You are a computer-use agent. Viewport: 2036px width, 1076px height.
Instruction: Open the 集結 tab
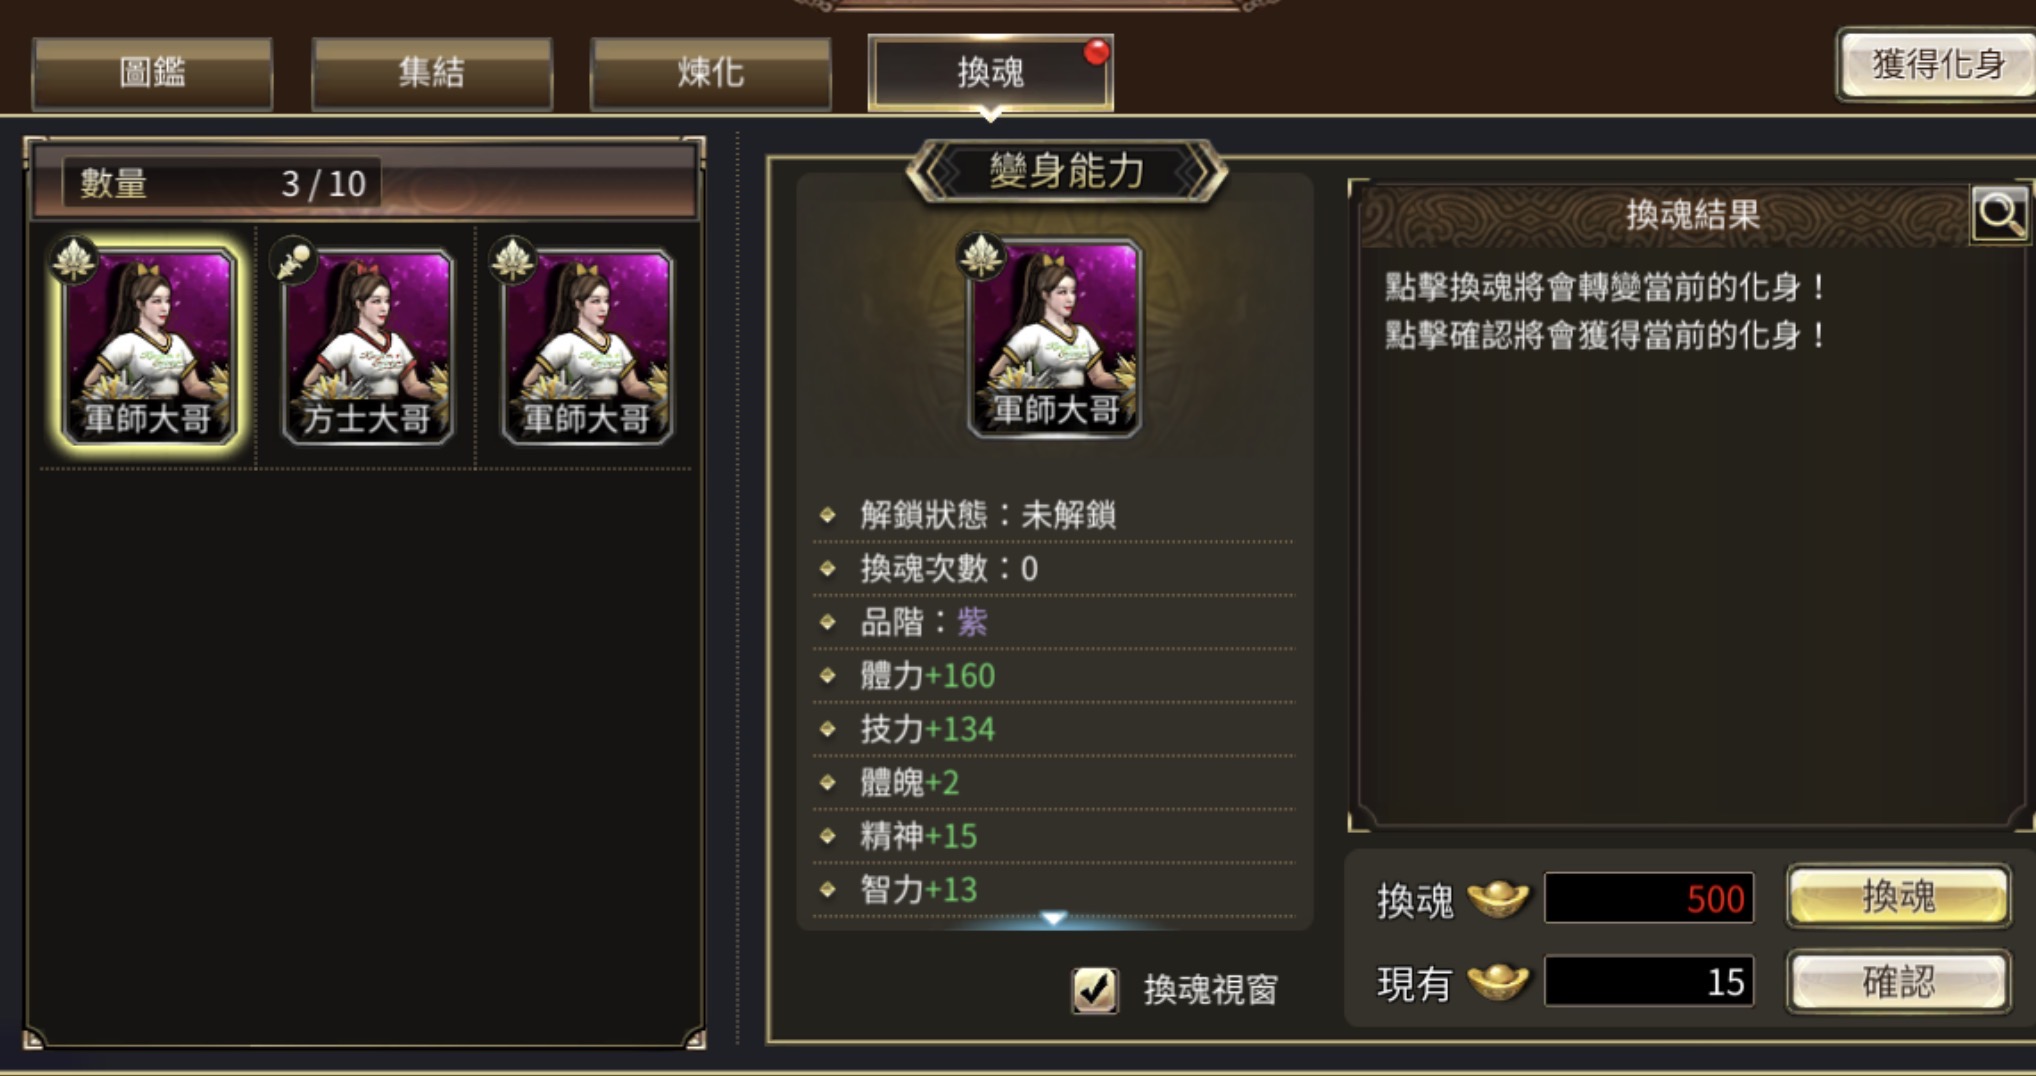coord(431,72)
